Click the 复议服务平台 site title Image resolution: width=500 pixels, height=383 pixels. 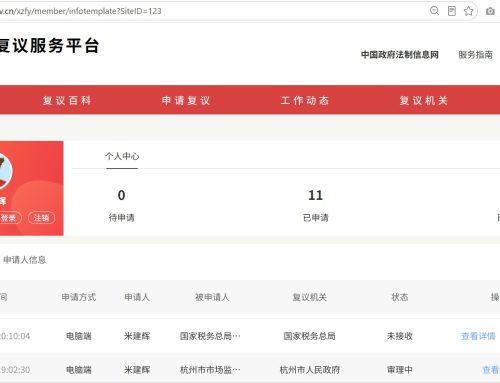point(50,45)
